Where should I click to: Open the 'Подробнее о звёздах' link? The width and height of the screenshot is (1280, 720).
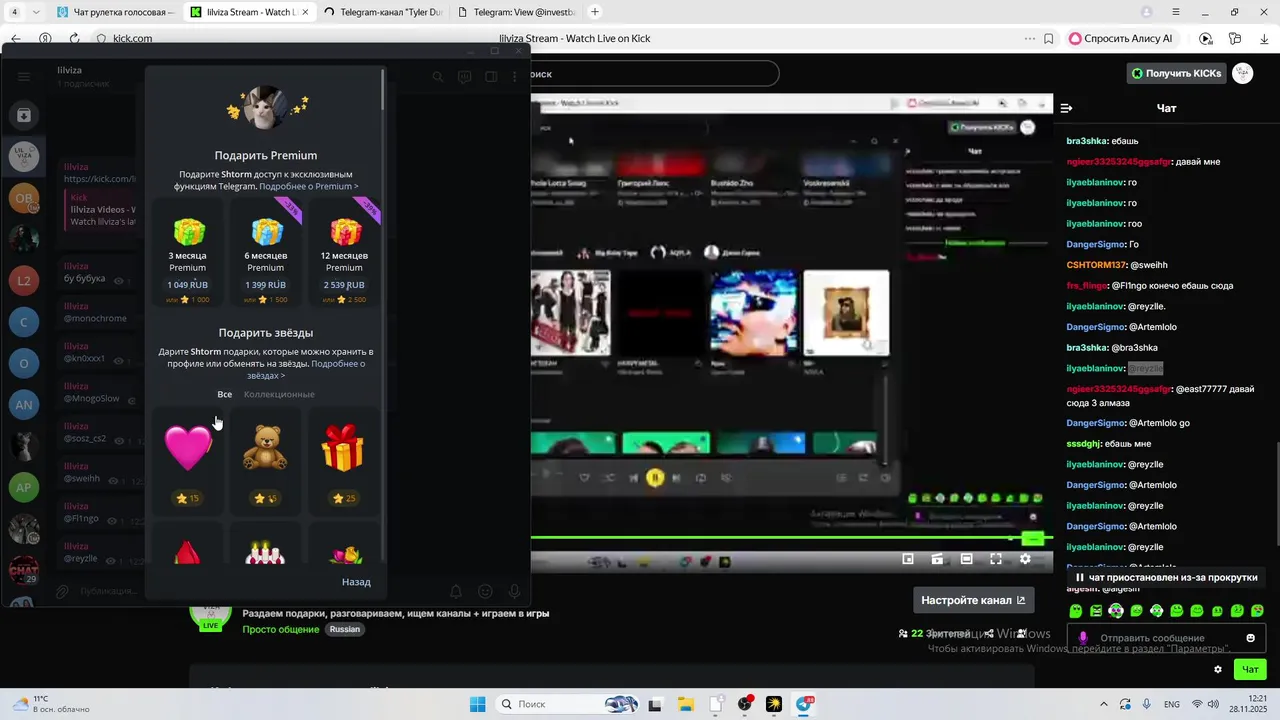pos(305,370)
